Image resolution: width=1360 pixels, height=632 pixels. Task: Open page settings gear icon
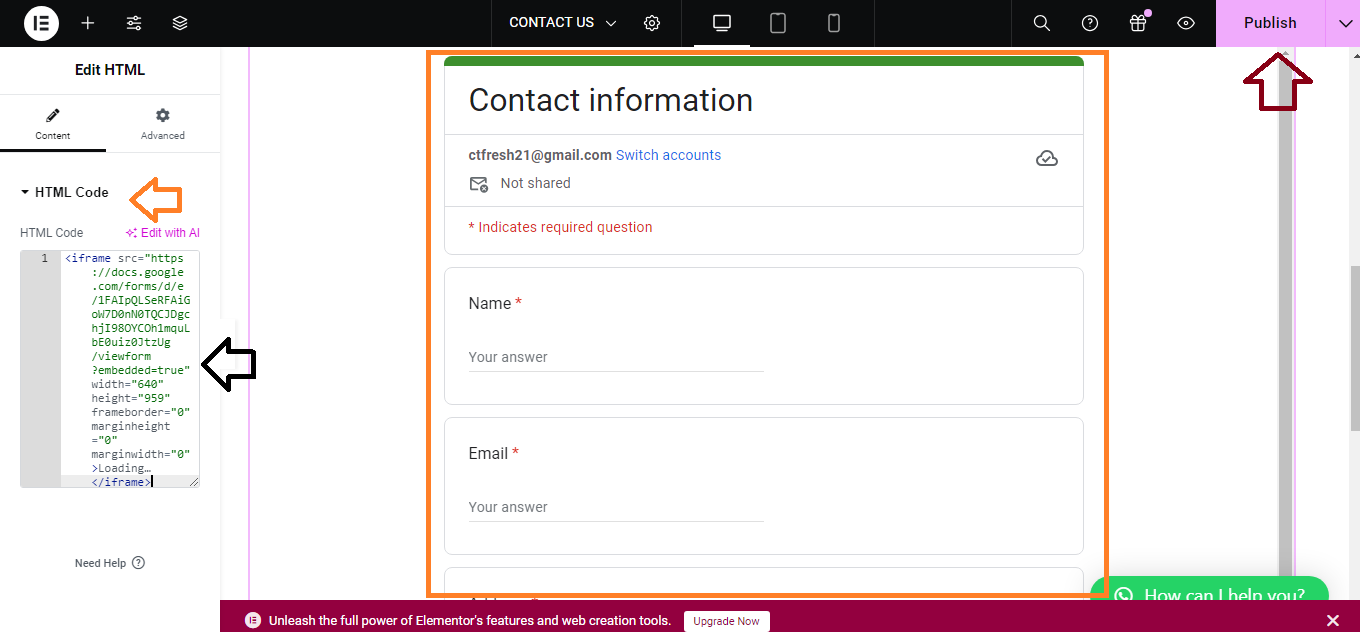[x=652, y=23]
